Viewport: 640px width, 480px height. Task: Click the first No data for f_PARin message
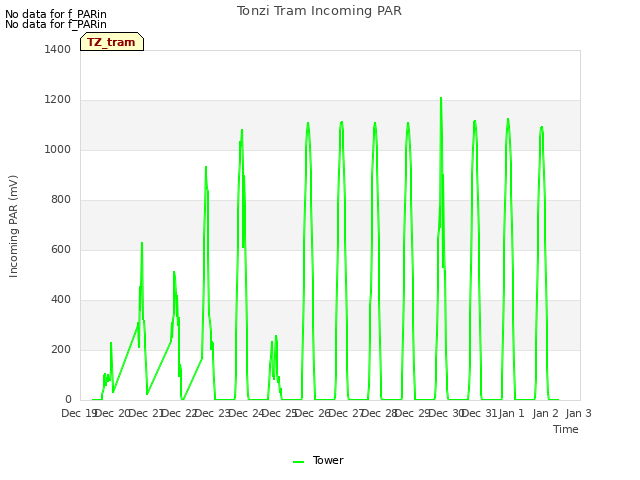(56, 14)
